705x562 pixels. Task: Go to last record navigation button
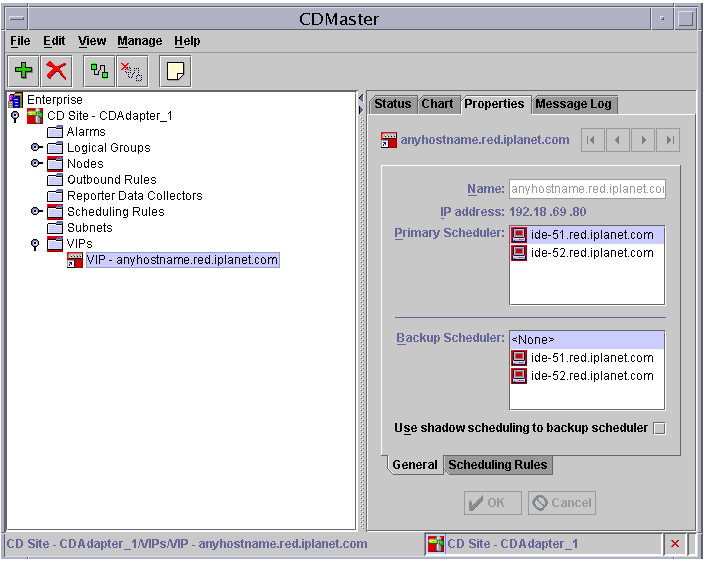[668, 140]
